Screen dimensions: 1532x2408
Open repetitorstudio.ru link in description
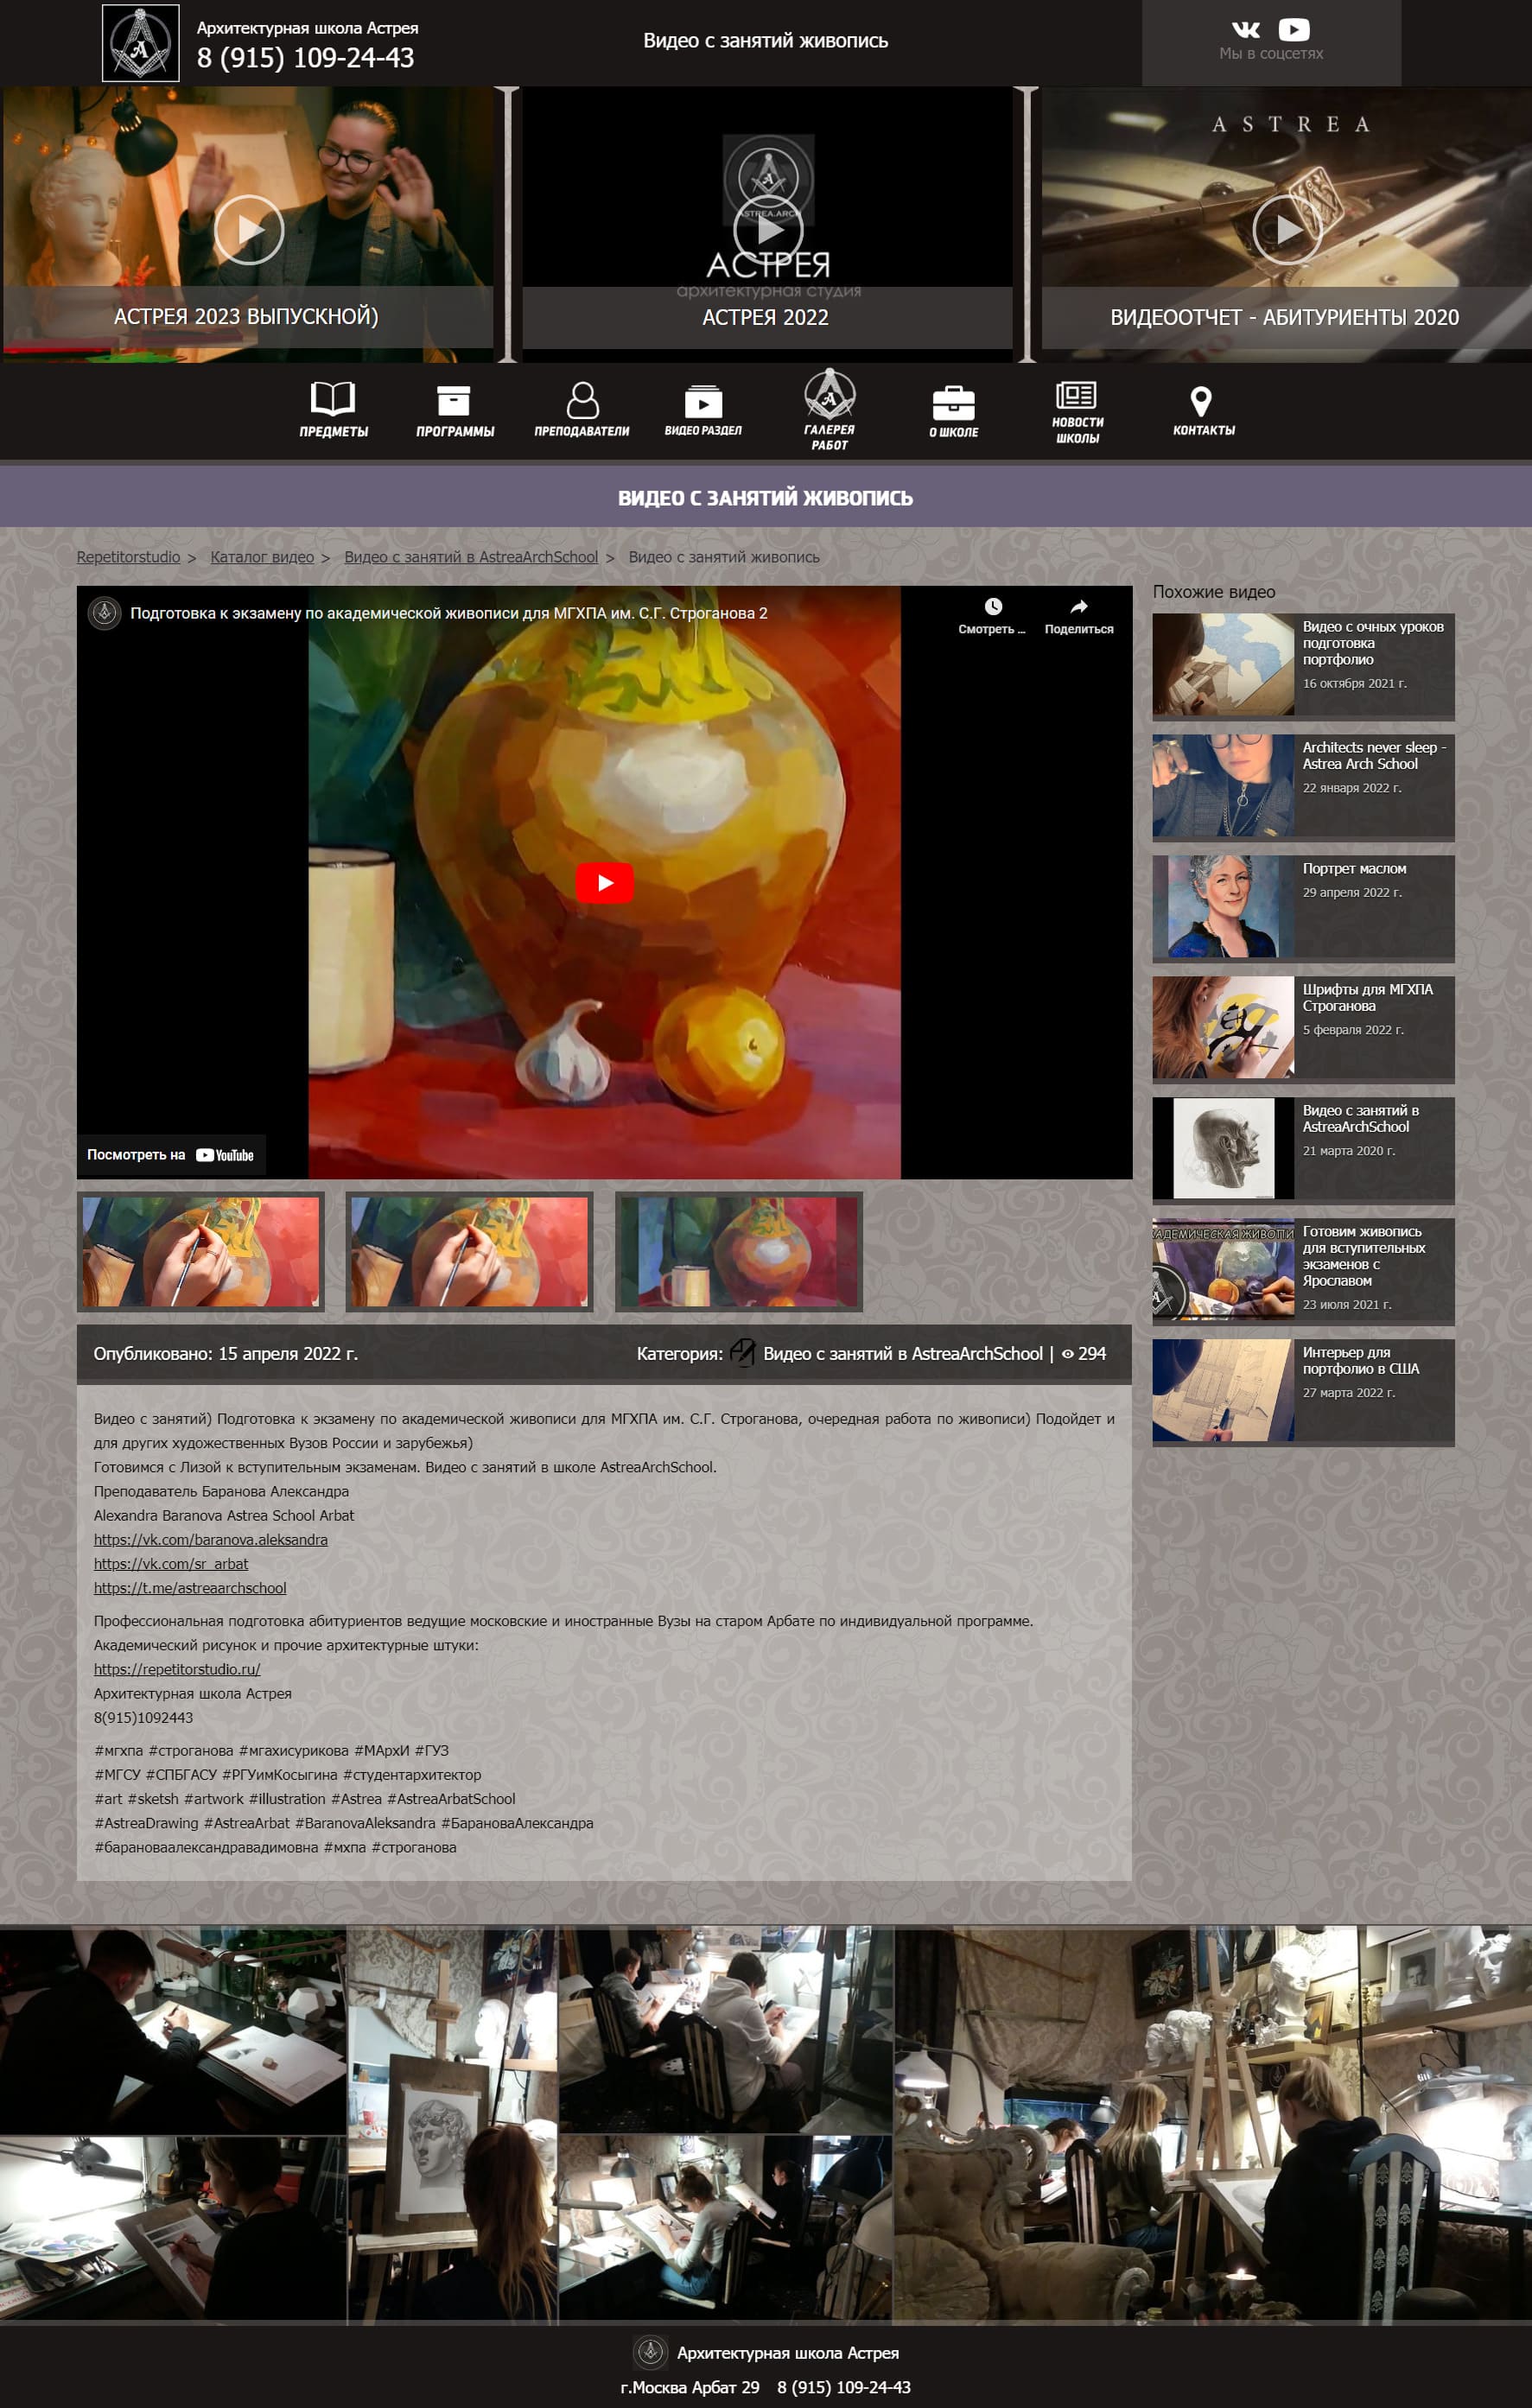pos(177,1669)
